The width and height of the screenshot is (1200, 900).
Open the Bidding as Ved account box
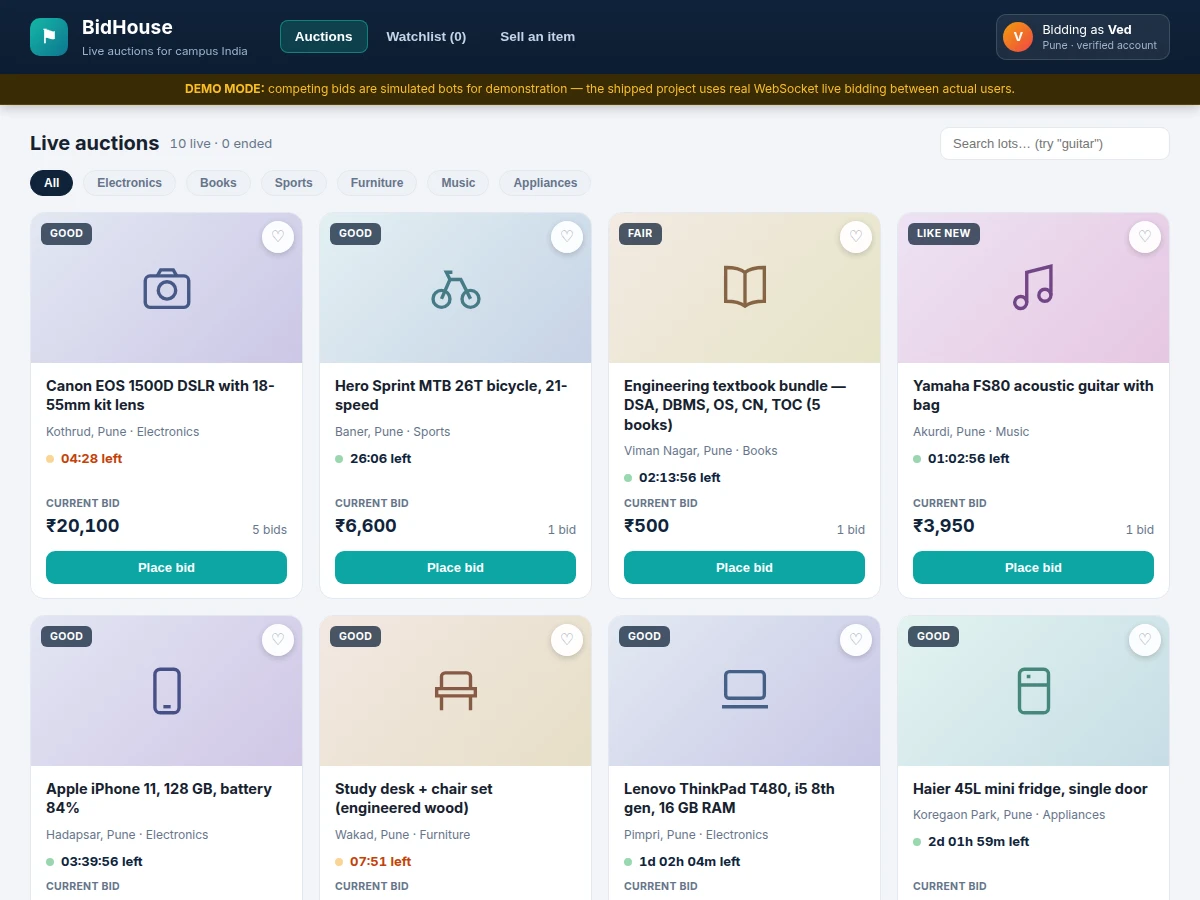[1083, 37]
